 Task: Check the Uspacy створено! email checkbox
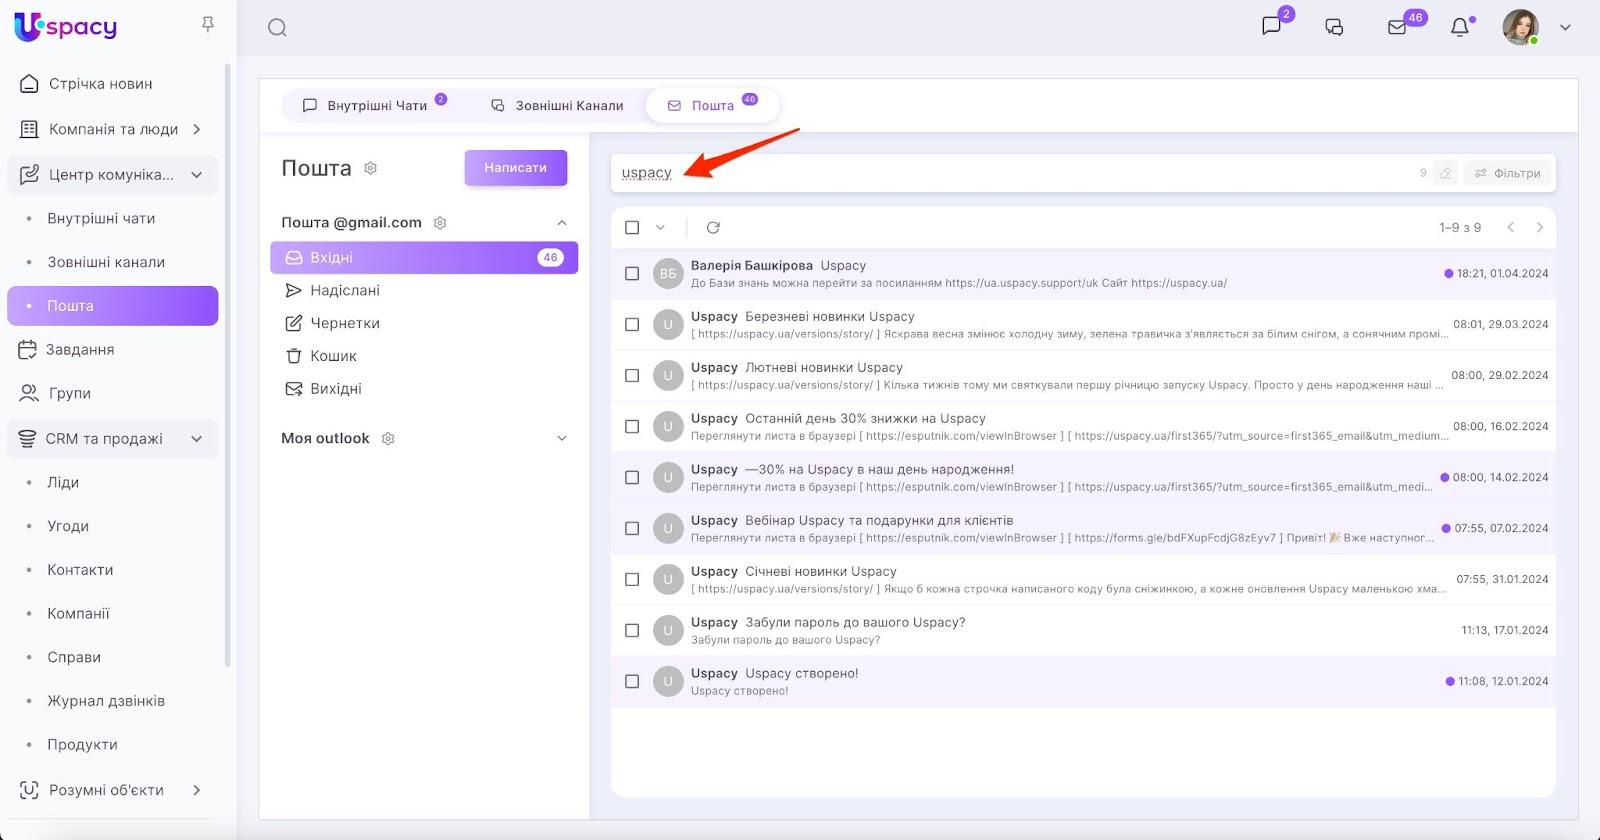pyautogui.click(x=632, y=682)
